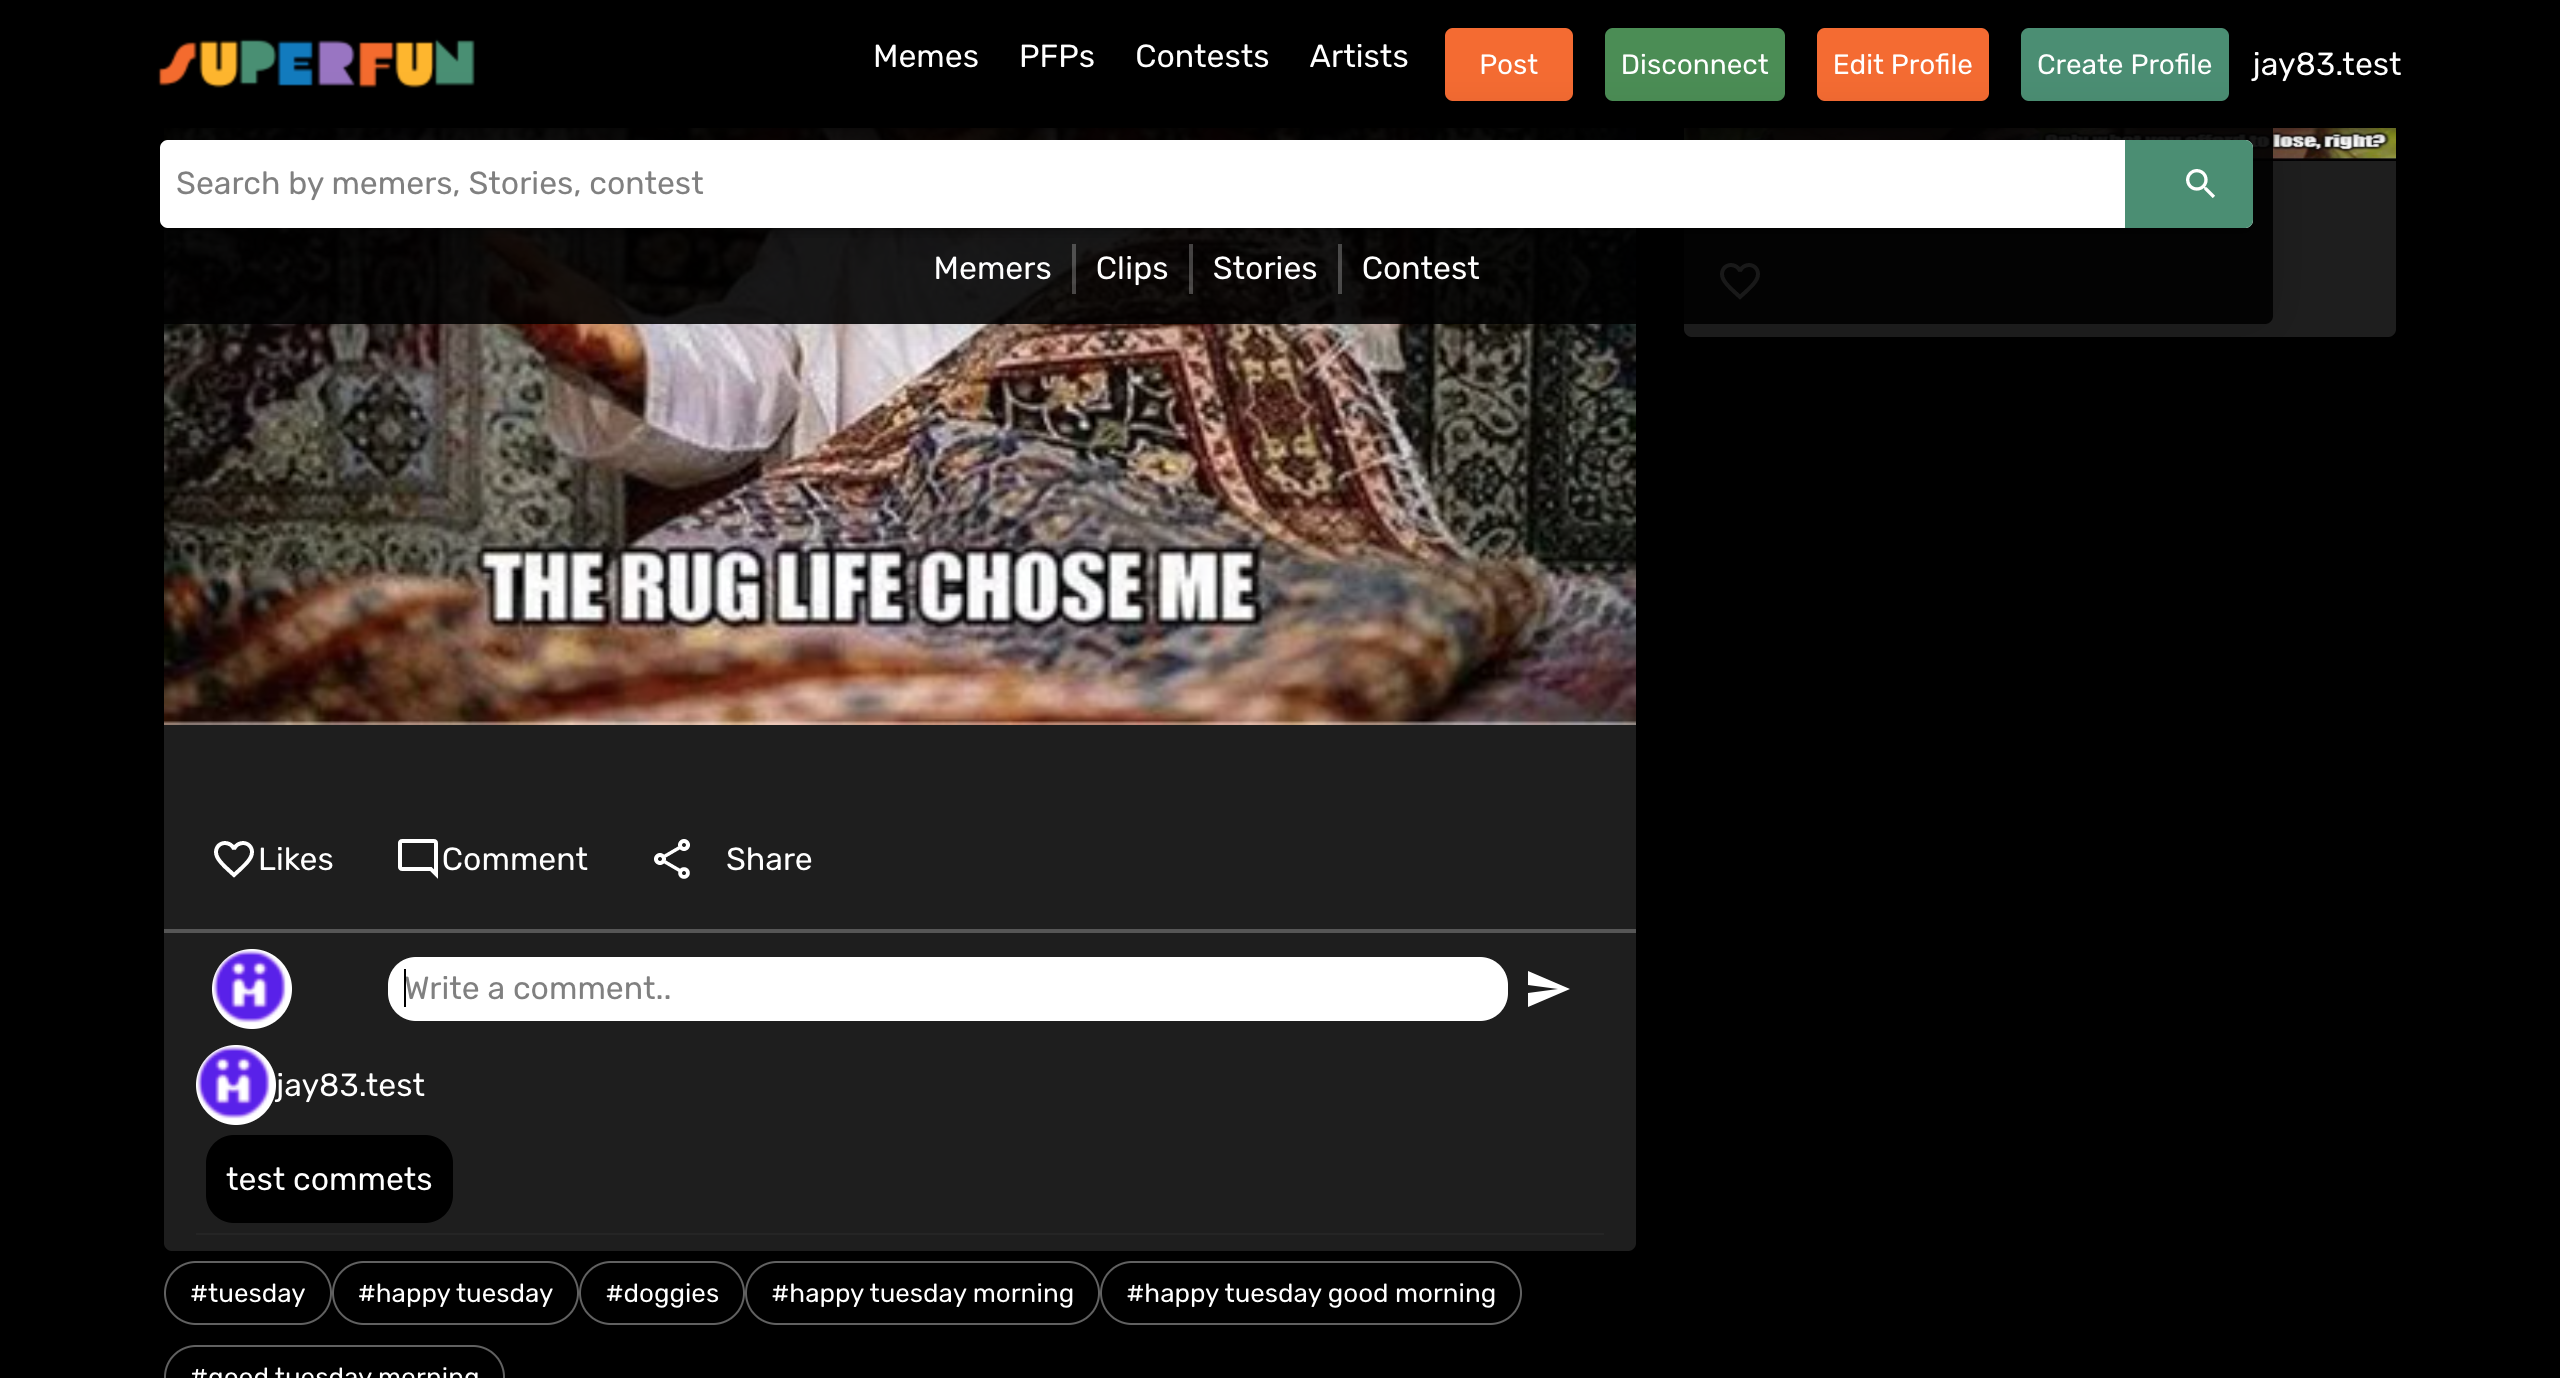Click heart icon on right sidebar card
Screen dimensions: 2560x1378
pos(1739,280)
